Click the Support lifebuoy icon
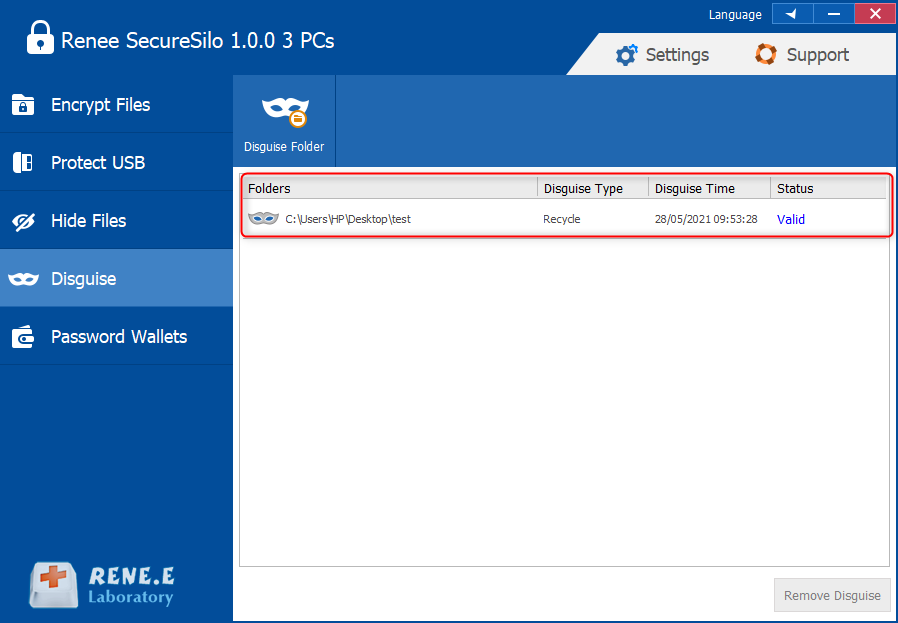Screen dimensions: 898x623 (766, 55)
